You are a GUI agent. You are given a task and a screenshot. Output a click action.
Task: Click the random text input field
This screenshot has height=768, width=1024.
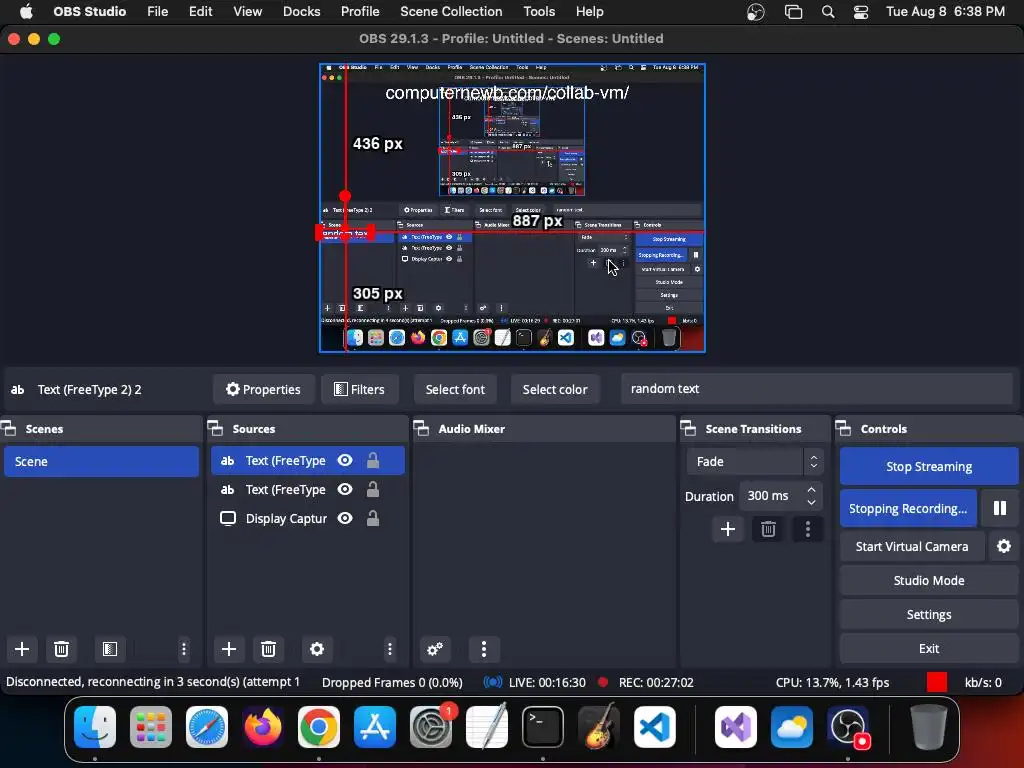(816, 389)
